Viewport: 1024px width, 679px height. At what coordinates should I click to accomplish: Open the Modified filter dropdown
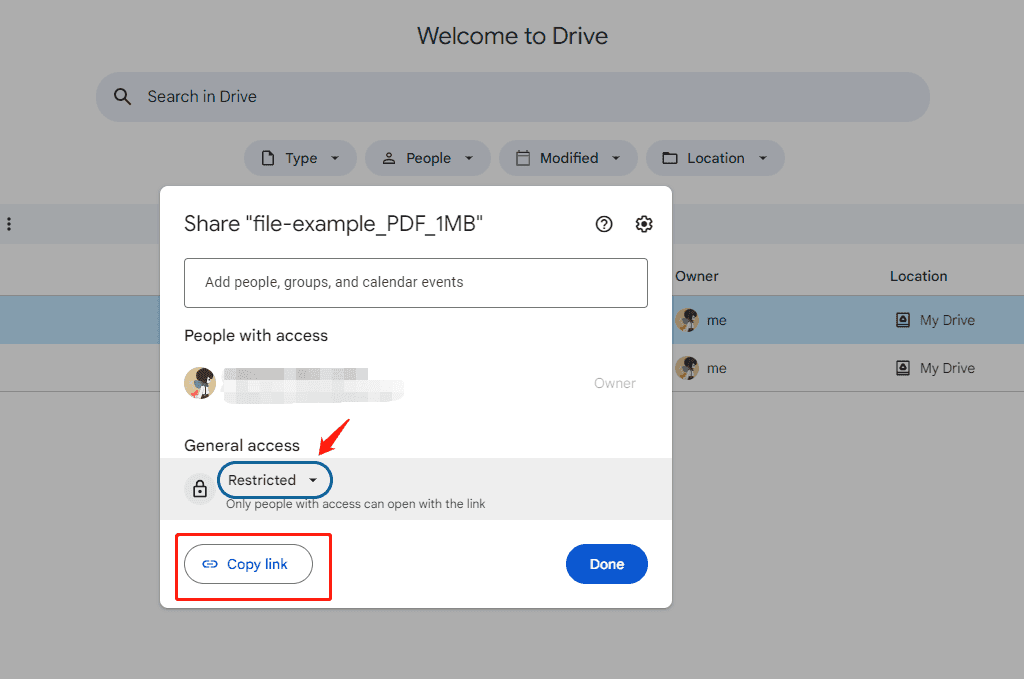pos(568,158)
